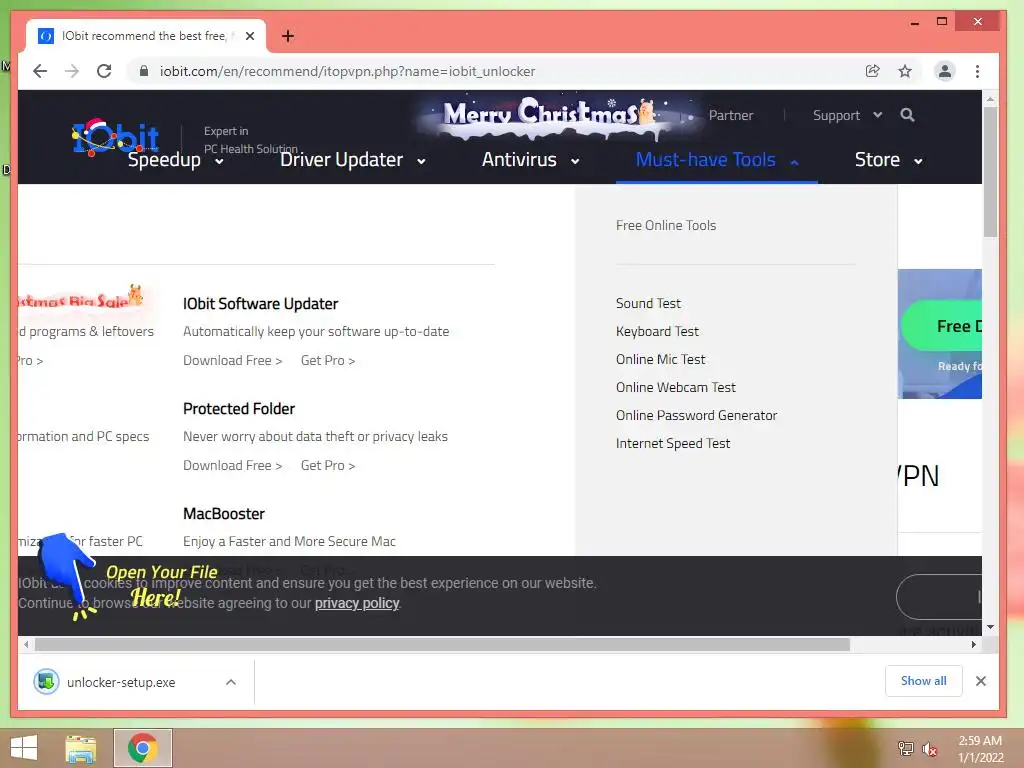
Task: Share this page using the share icon
Action: point(872,71)
